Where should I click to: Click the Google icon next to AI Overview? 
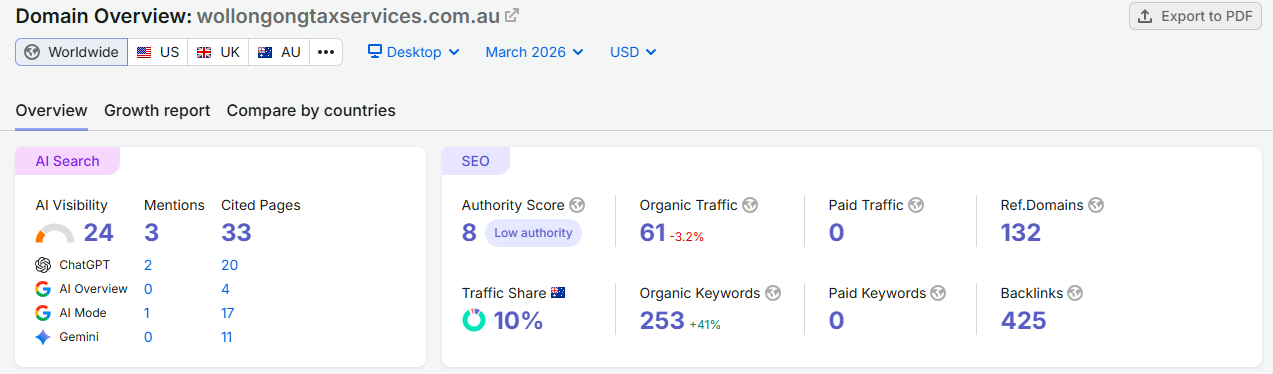(43, 289)
